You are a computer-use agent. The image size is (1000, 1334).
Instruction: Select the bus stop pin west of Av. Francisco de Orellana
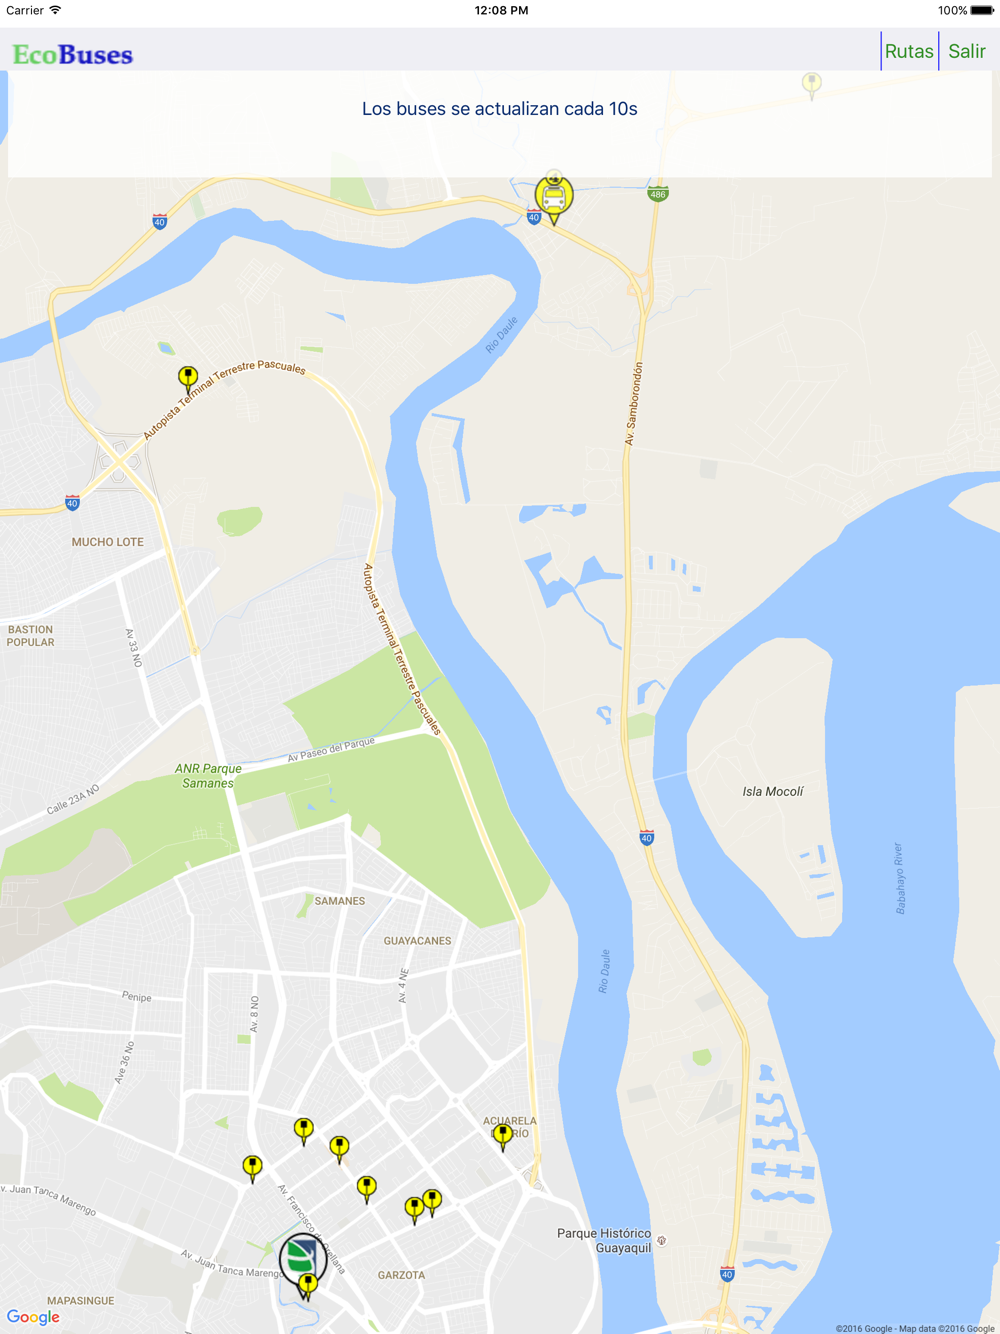click(253, 1169)
